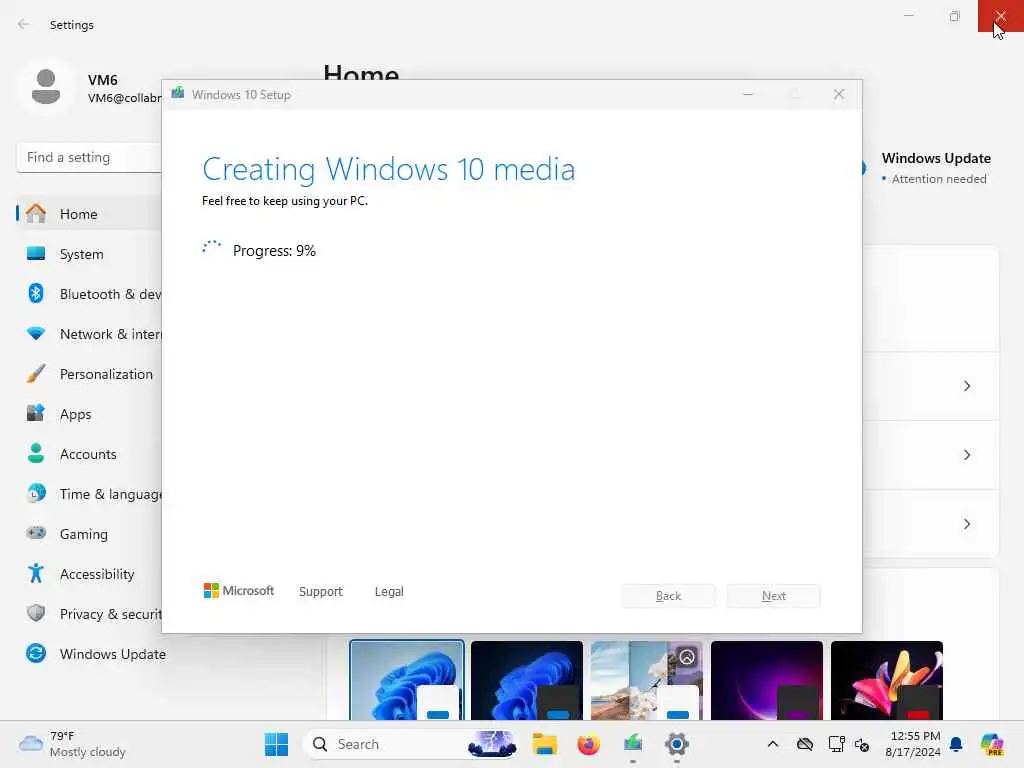The width and height of the screenshot is (1024, 768).
Task: Expand the third chevron card row
Action: click(967, 524)
